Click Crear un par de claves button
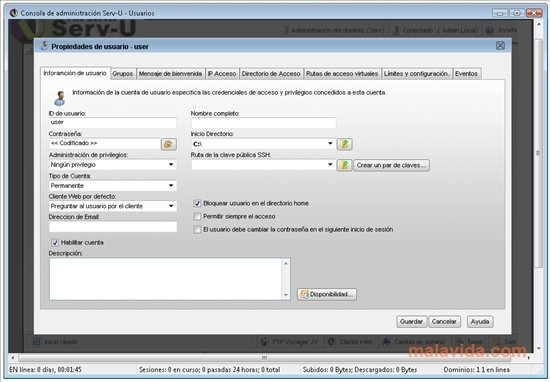Image resolution: width=550 pixels, height=382 pixels. coord(391,165)
